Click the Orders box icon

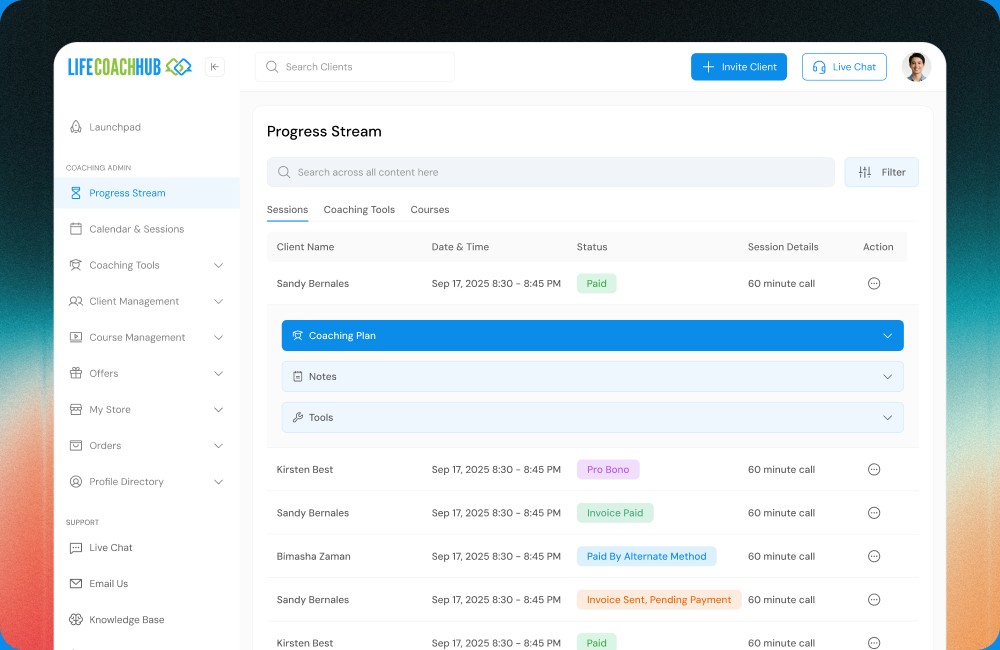click(75, 445)
